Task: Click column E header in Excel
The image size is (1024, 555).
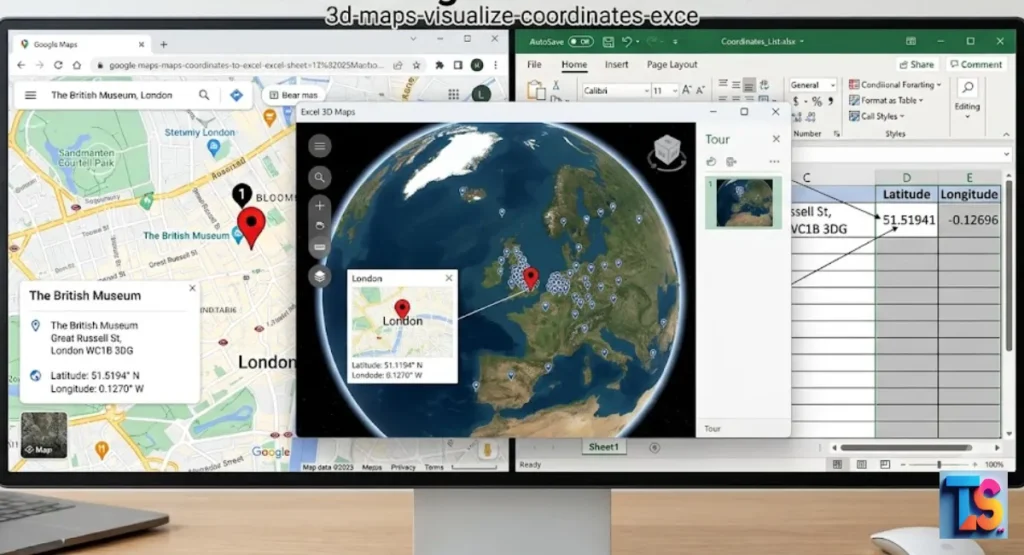Action: [x=969, y=178]
